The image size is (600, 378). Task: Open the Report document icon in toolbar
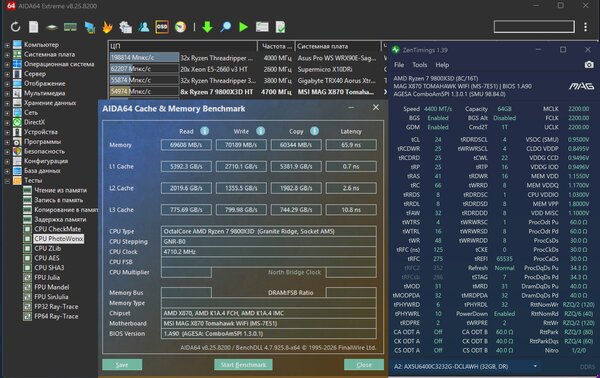(34, 27)
